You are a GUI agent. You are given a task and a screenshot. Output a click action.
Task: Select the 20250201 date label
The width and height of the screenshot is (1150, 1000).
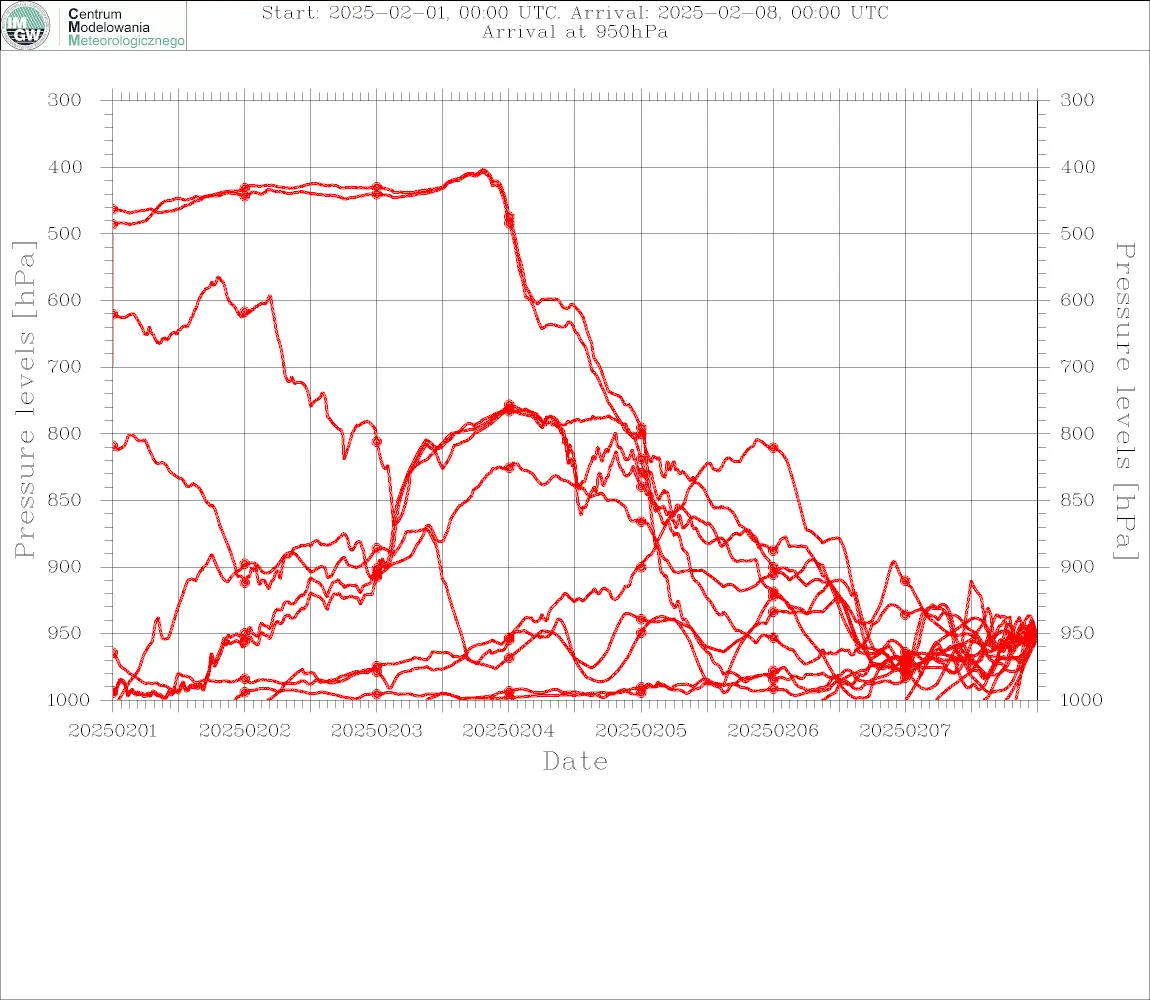coord(112,731)
